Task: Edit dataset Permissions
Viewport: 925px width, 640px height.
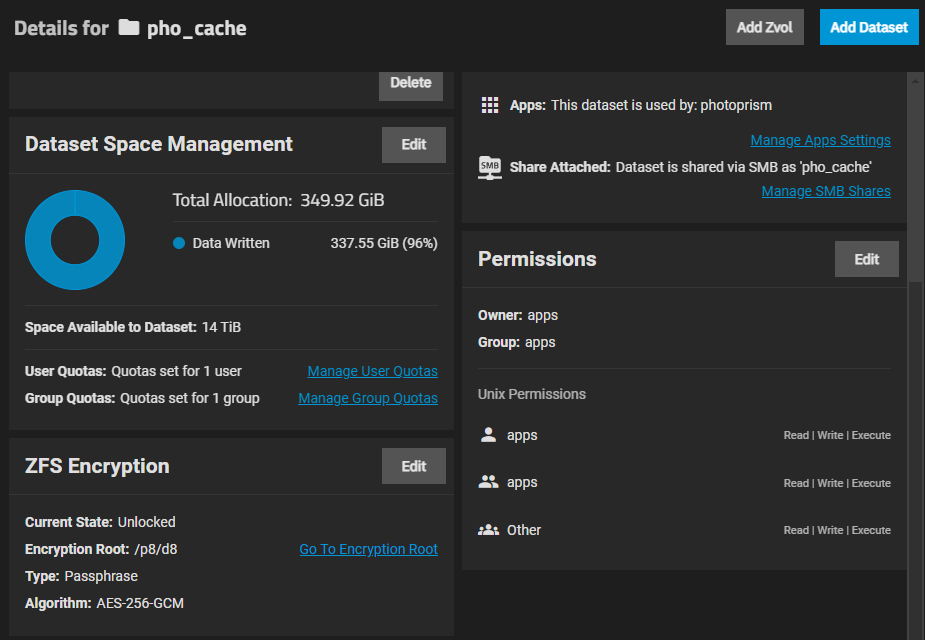Action: click(x=867, y=259)
